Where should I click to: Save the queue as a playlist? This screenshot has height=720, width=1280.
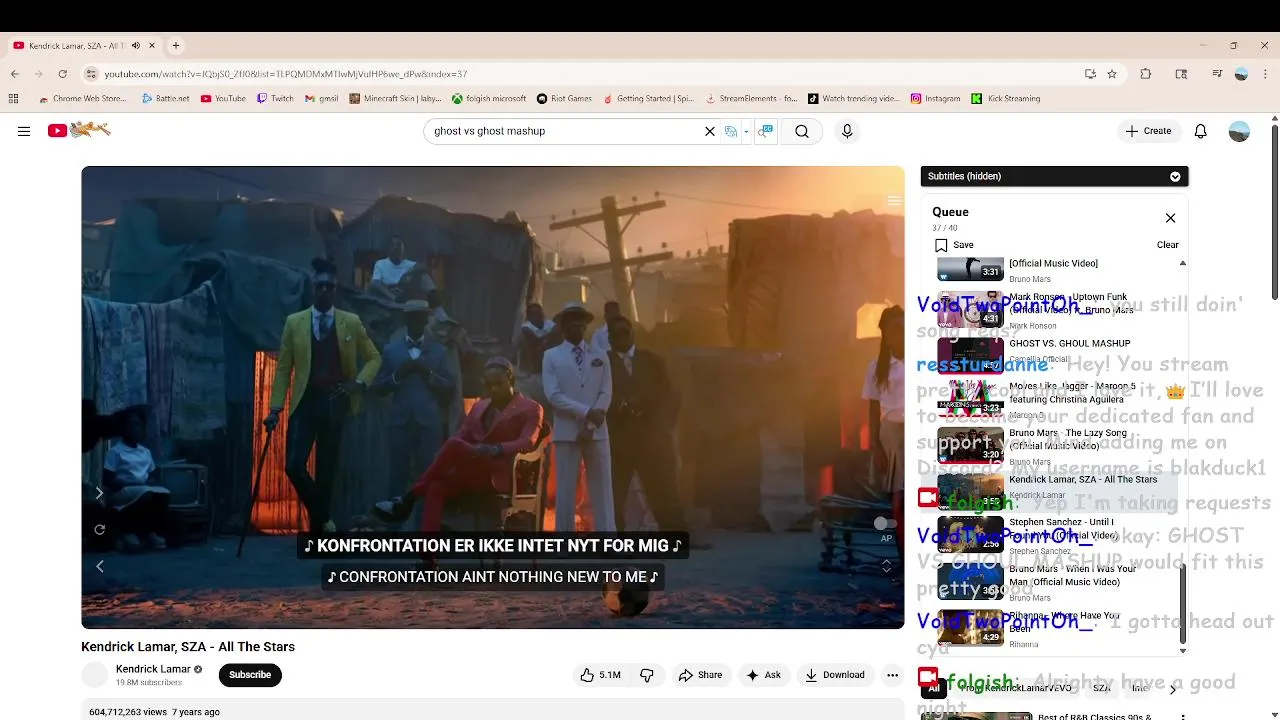(x=954, y=245)
